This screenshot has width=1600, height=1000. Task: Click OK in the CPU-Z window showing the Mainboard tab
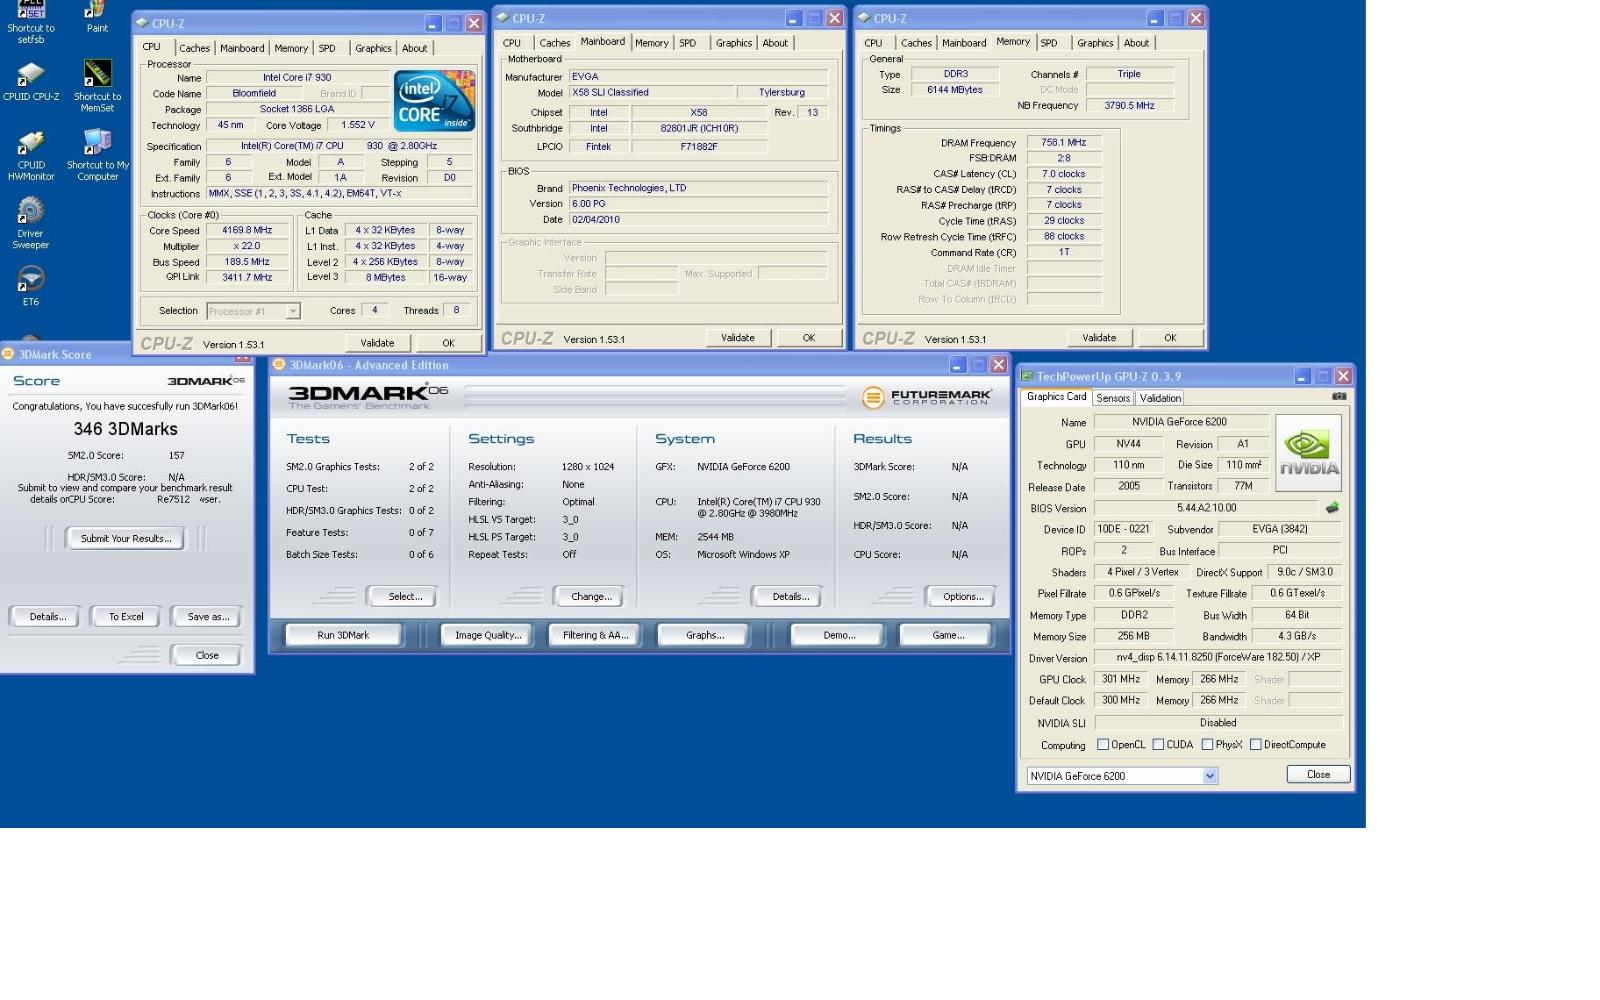(x=809, y=338)
